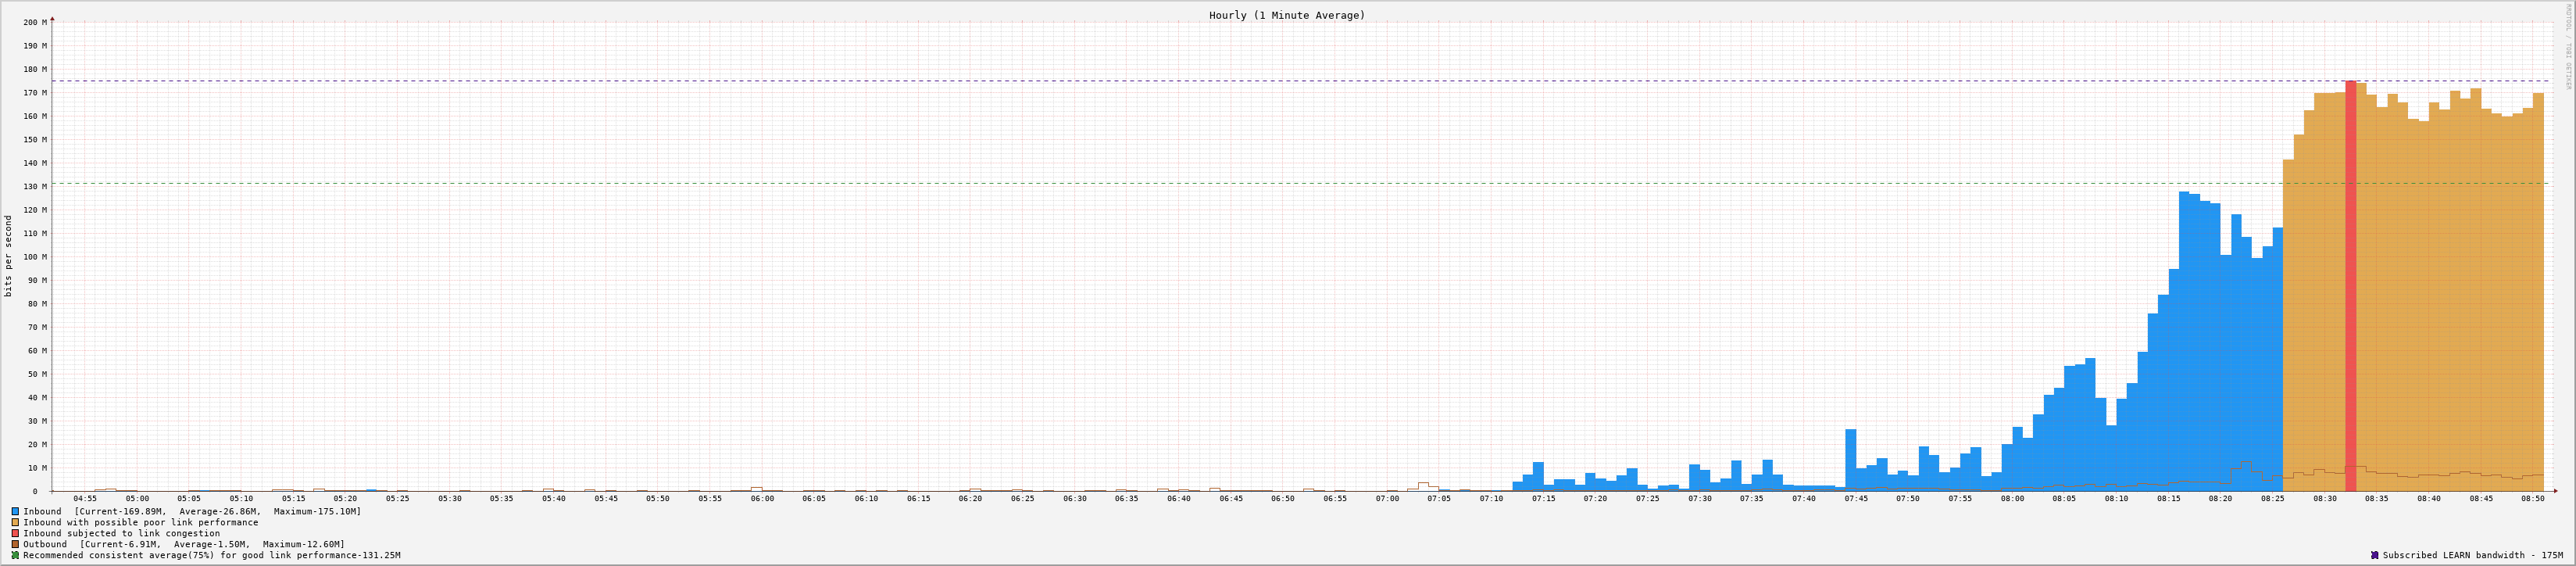Click the RRDTOOL / TOBI OETIKER watermark
This screenshot has height=566, width=2576.
click(x=2567, y=46)
